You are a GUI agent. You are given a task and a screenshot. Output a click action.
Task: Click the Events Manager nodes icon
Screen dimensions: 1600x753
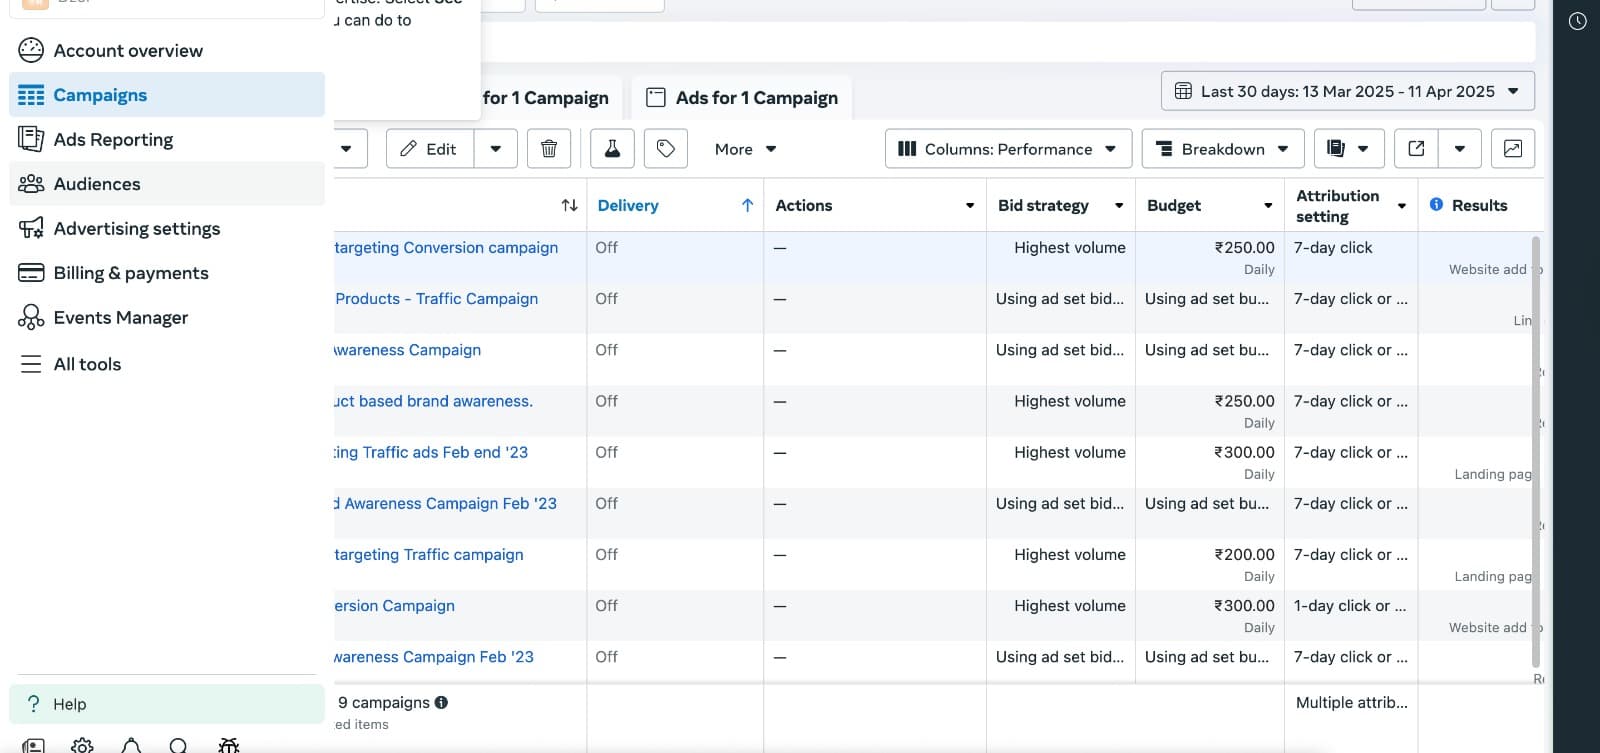coord(31,317)
